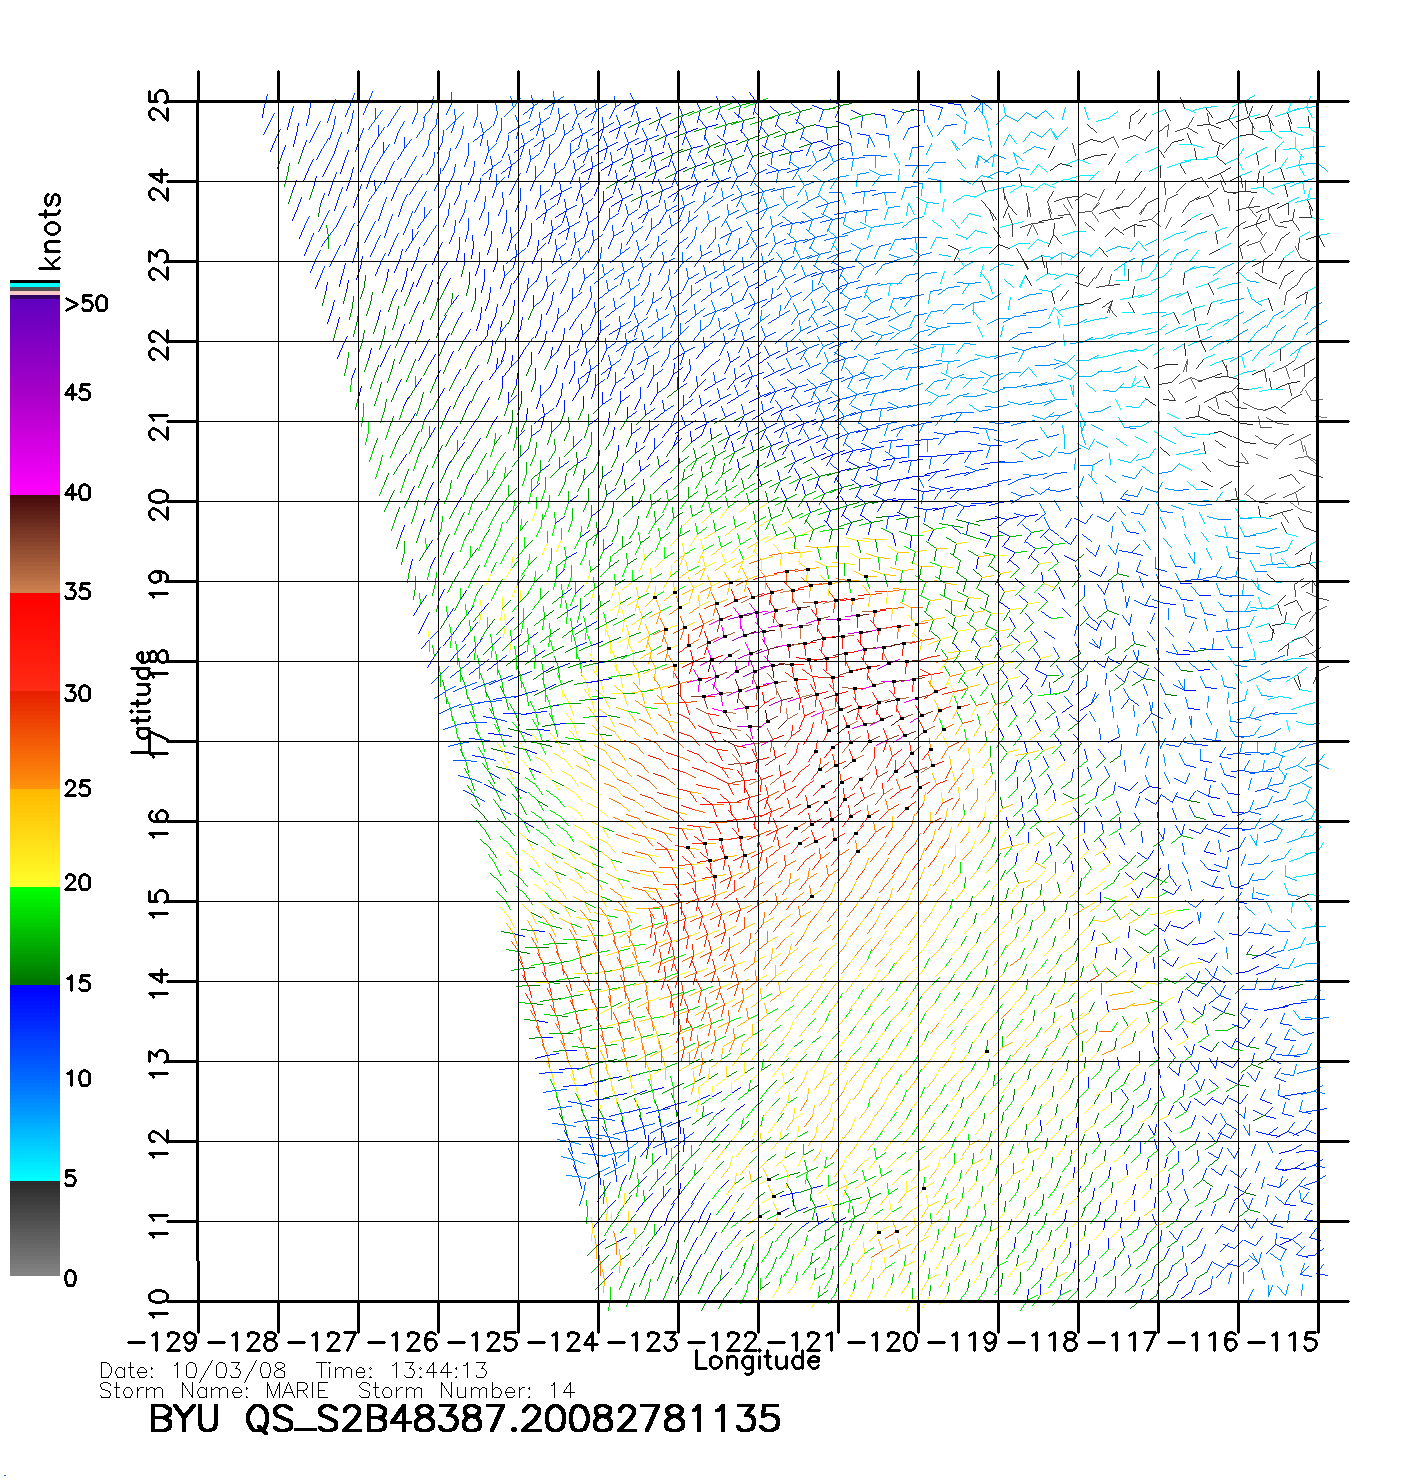1420x1480 pixels.
Task: Click the "Date: 10/03/08" text
Action: tap(193, 1371)
